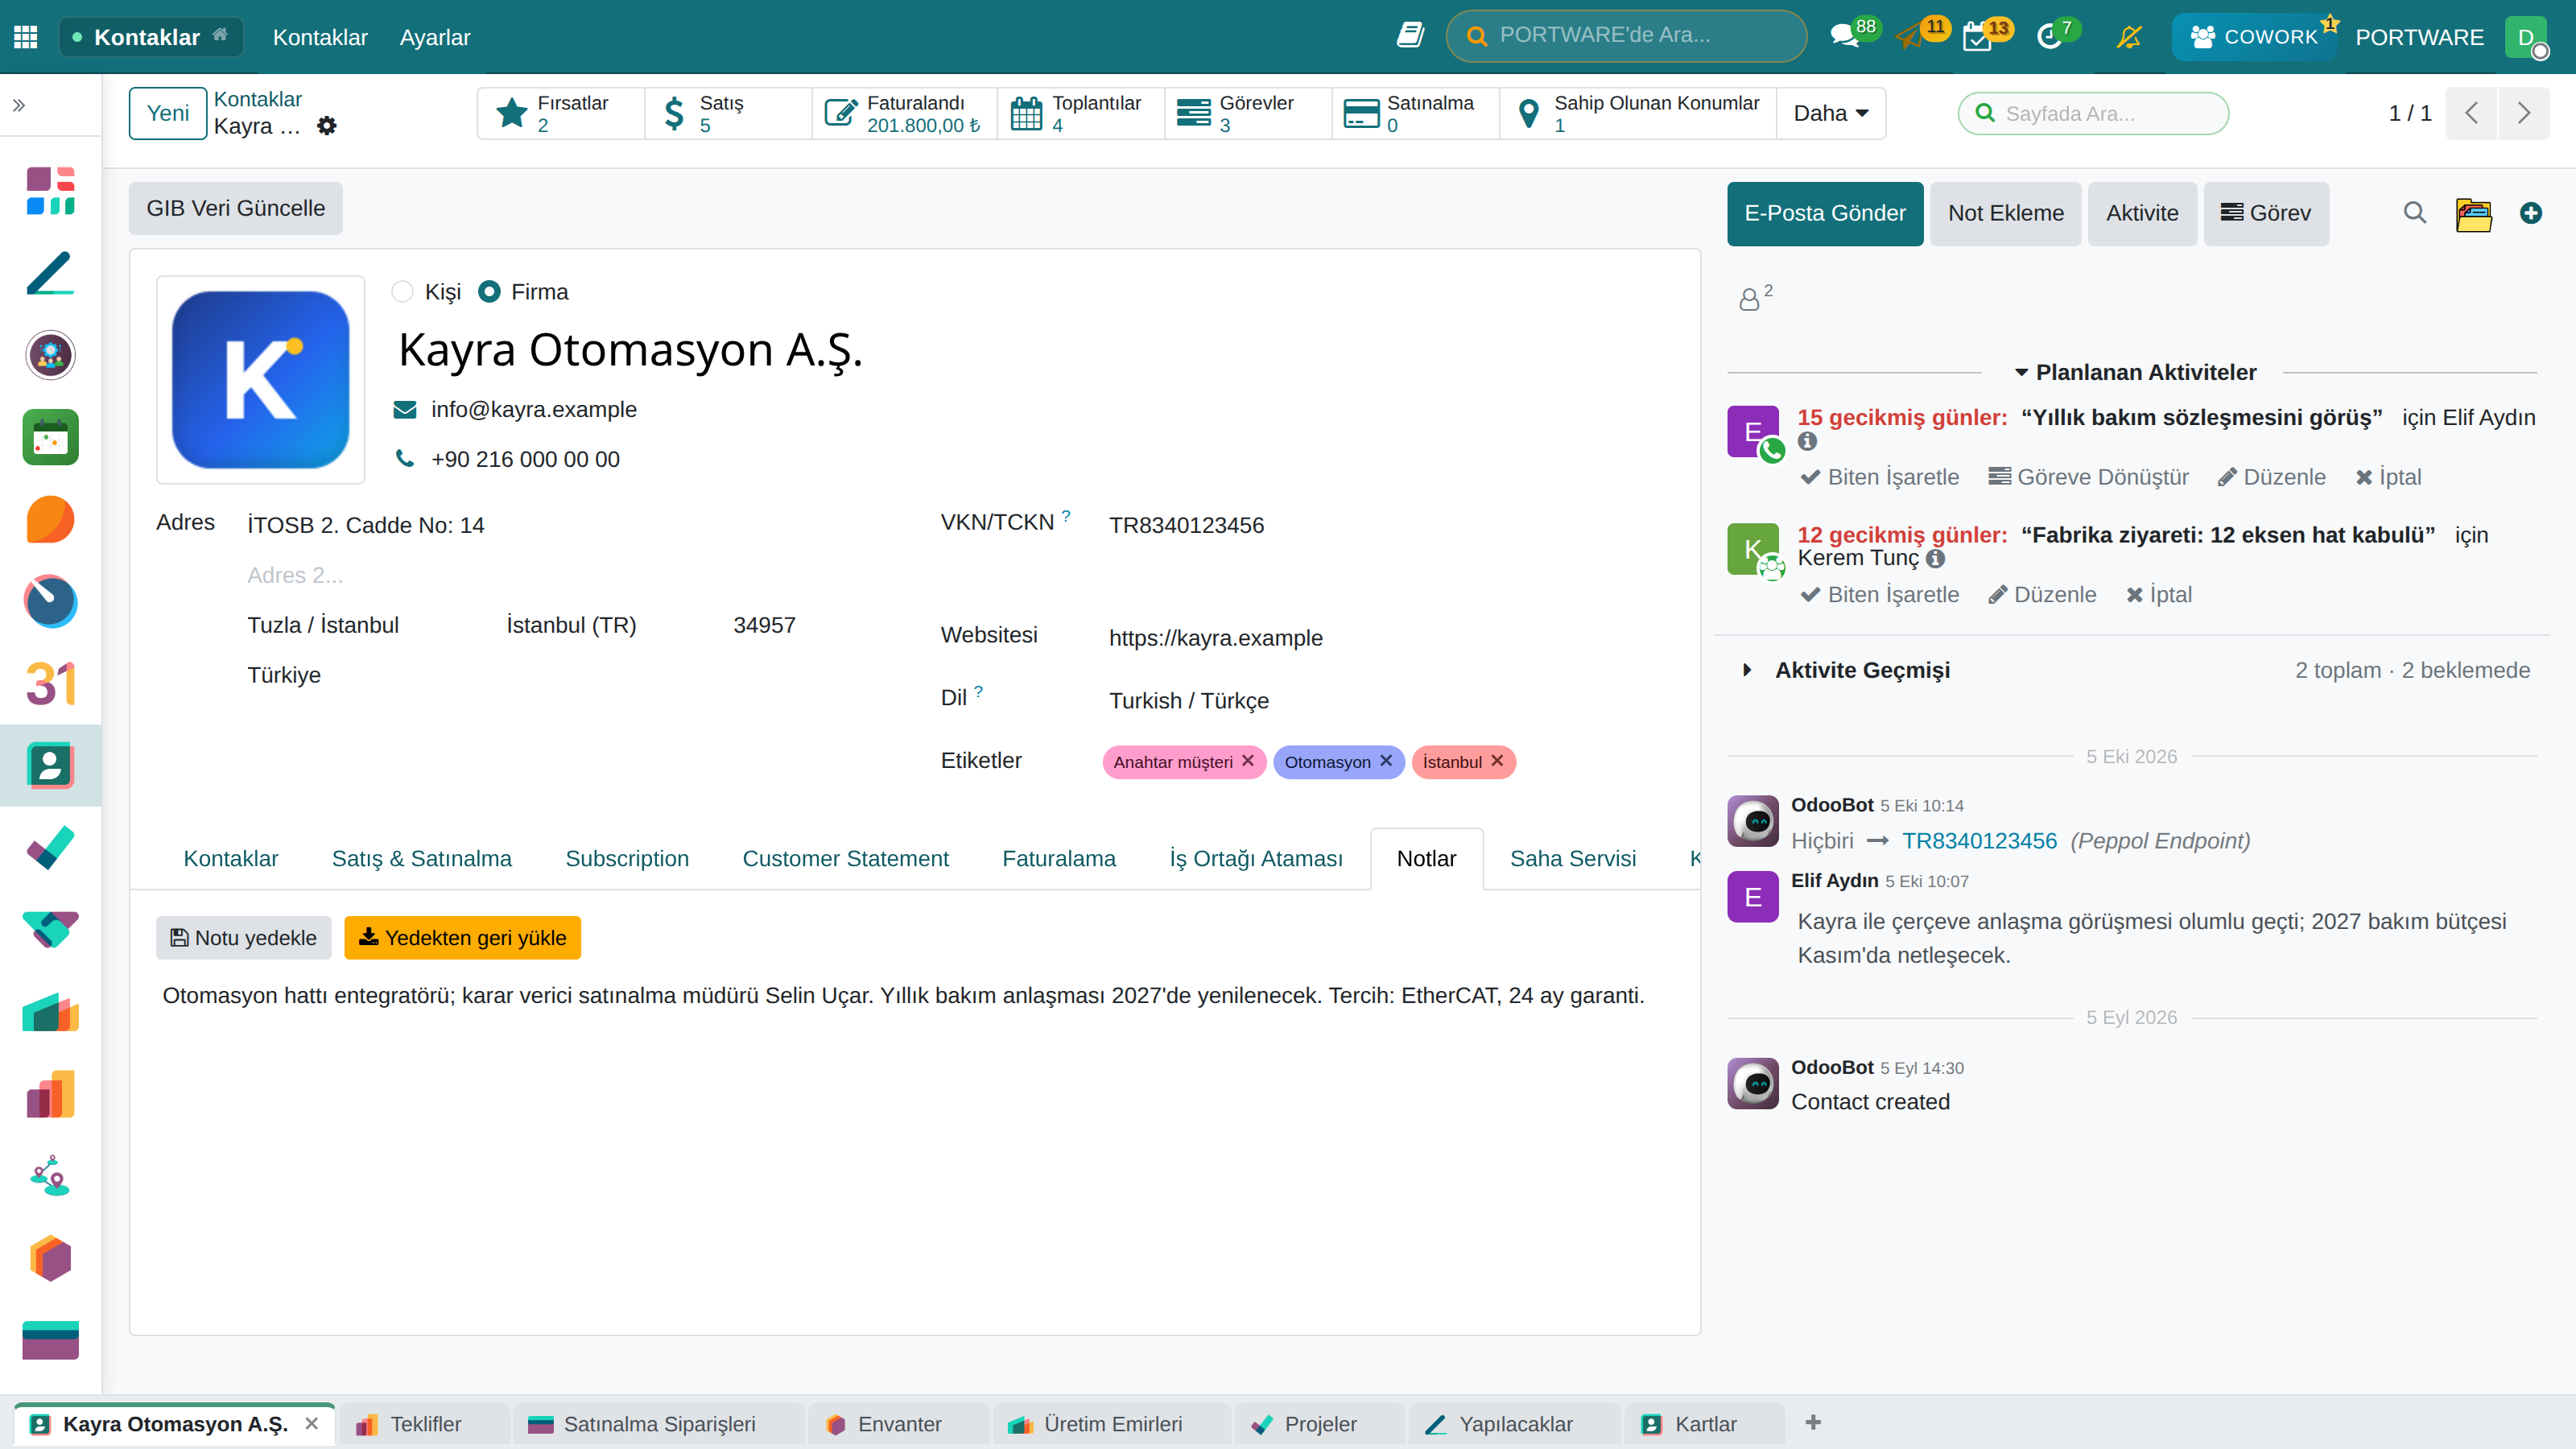This screenshot has width=2576, height=1449.
Task: Click Yedekten geri yükle button
Action: pos(463,938)
